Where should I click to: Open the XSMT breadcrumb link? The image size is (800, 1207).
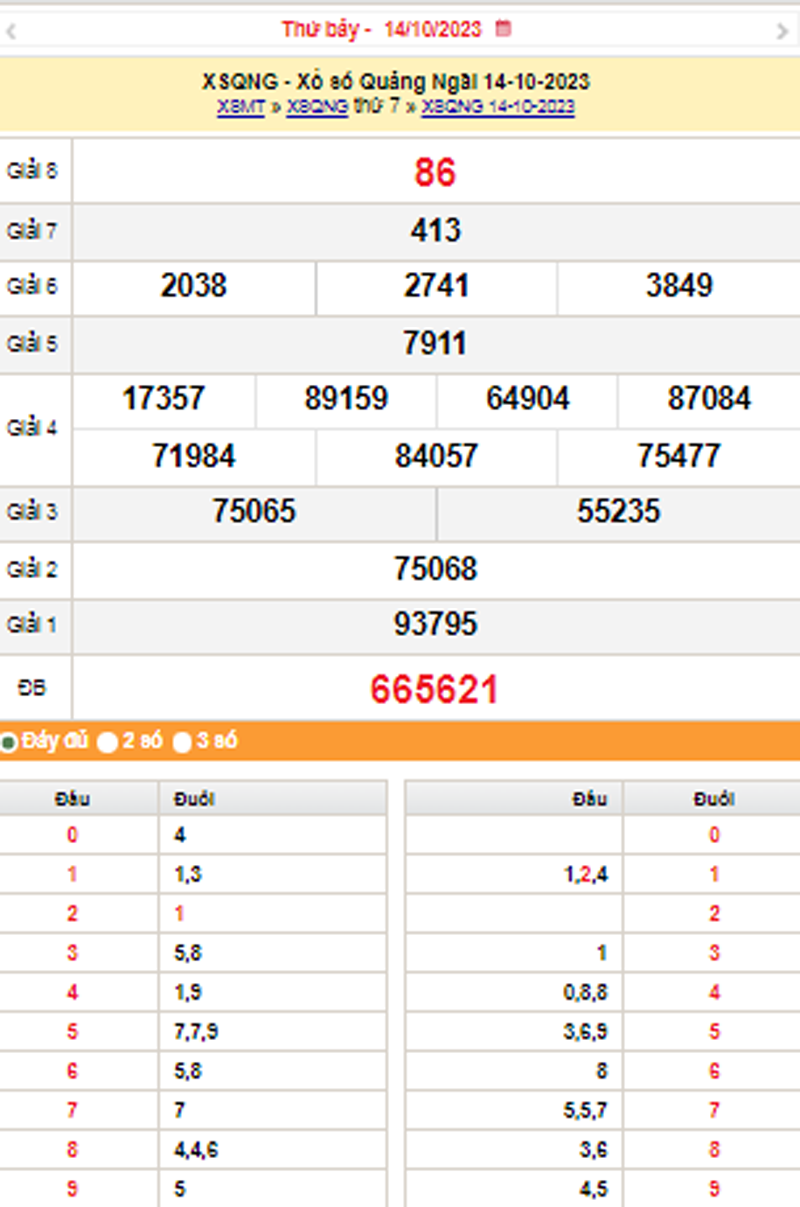tap(240, 107)
